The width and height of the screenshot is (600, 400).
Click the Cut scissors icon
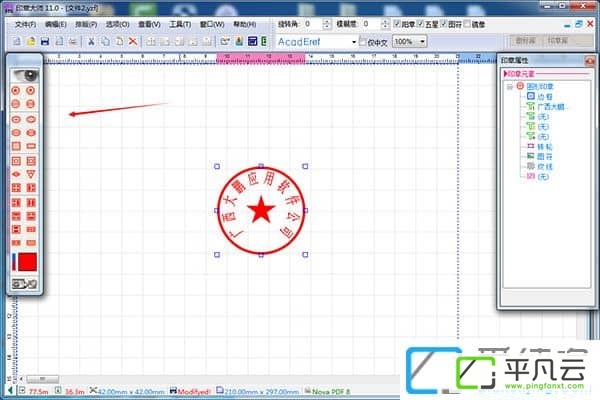91,41
